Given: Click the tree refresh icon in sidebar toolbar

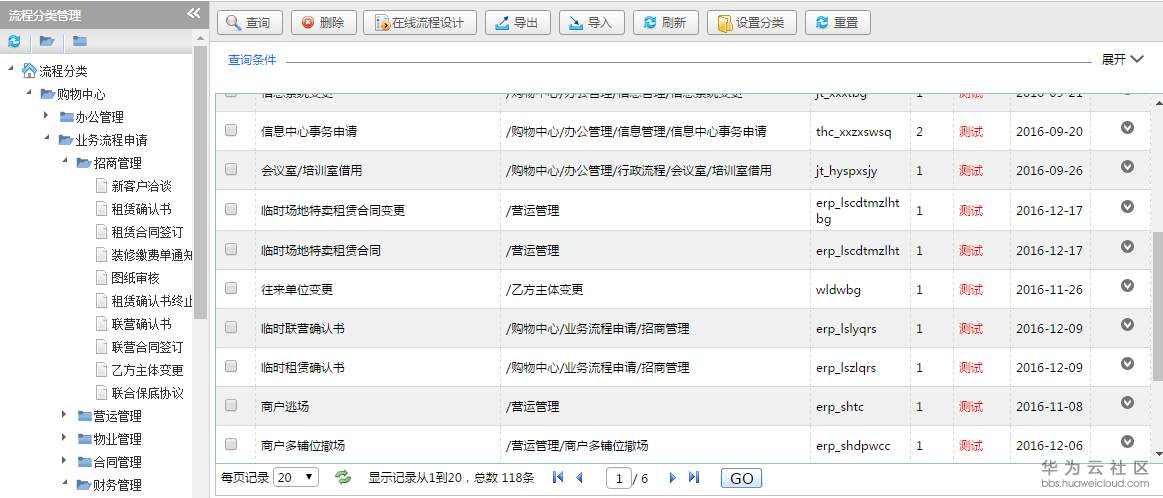Looking at the screenshot, I should (14, 42).
